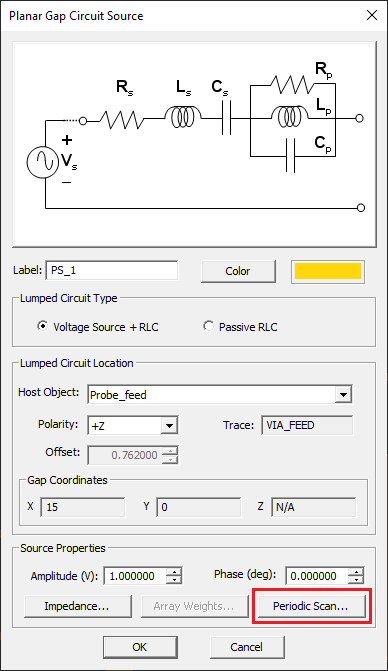Open the Color button
Screen dimensions: 388x671
[x=238, y=271]
